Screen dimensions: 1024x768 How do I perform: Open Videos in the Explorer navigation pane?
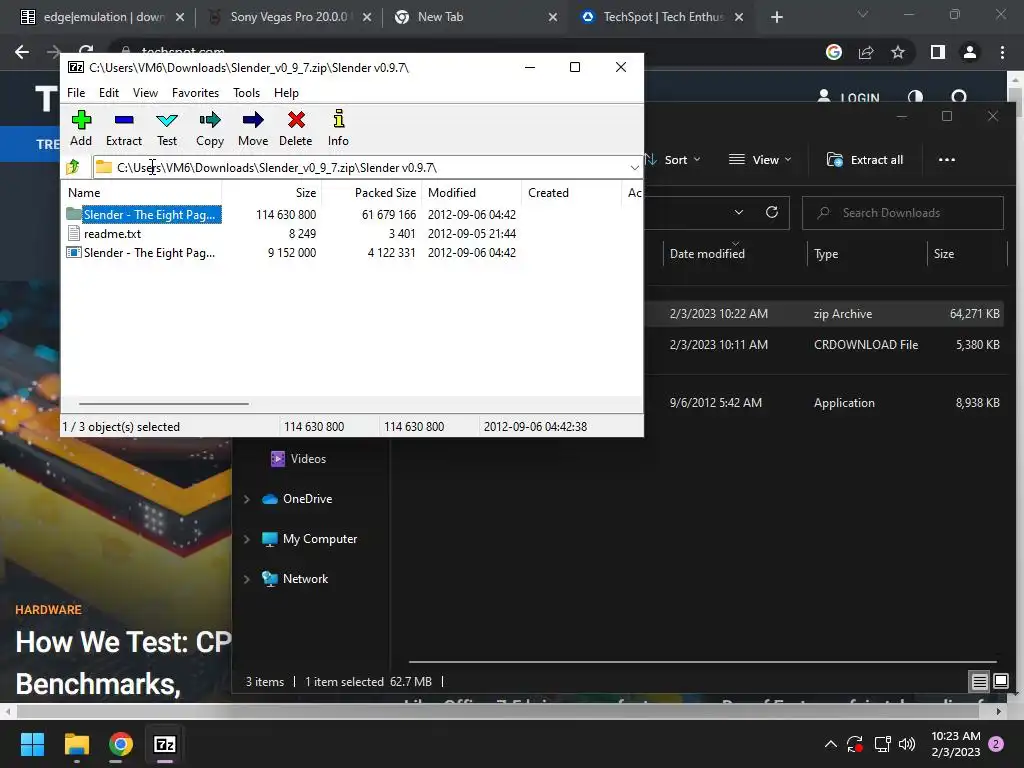pos(298,459)
